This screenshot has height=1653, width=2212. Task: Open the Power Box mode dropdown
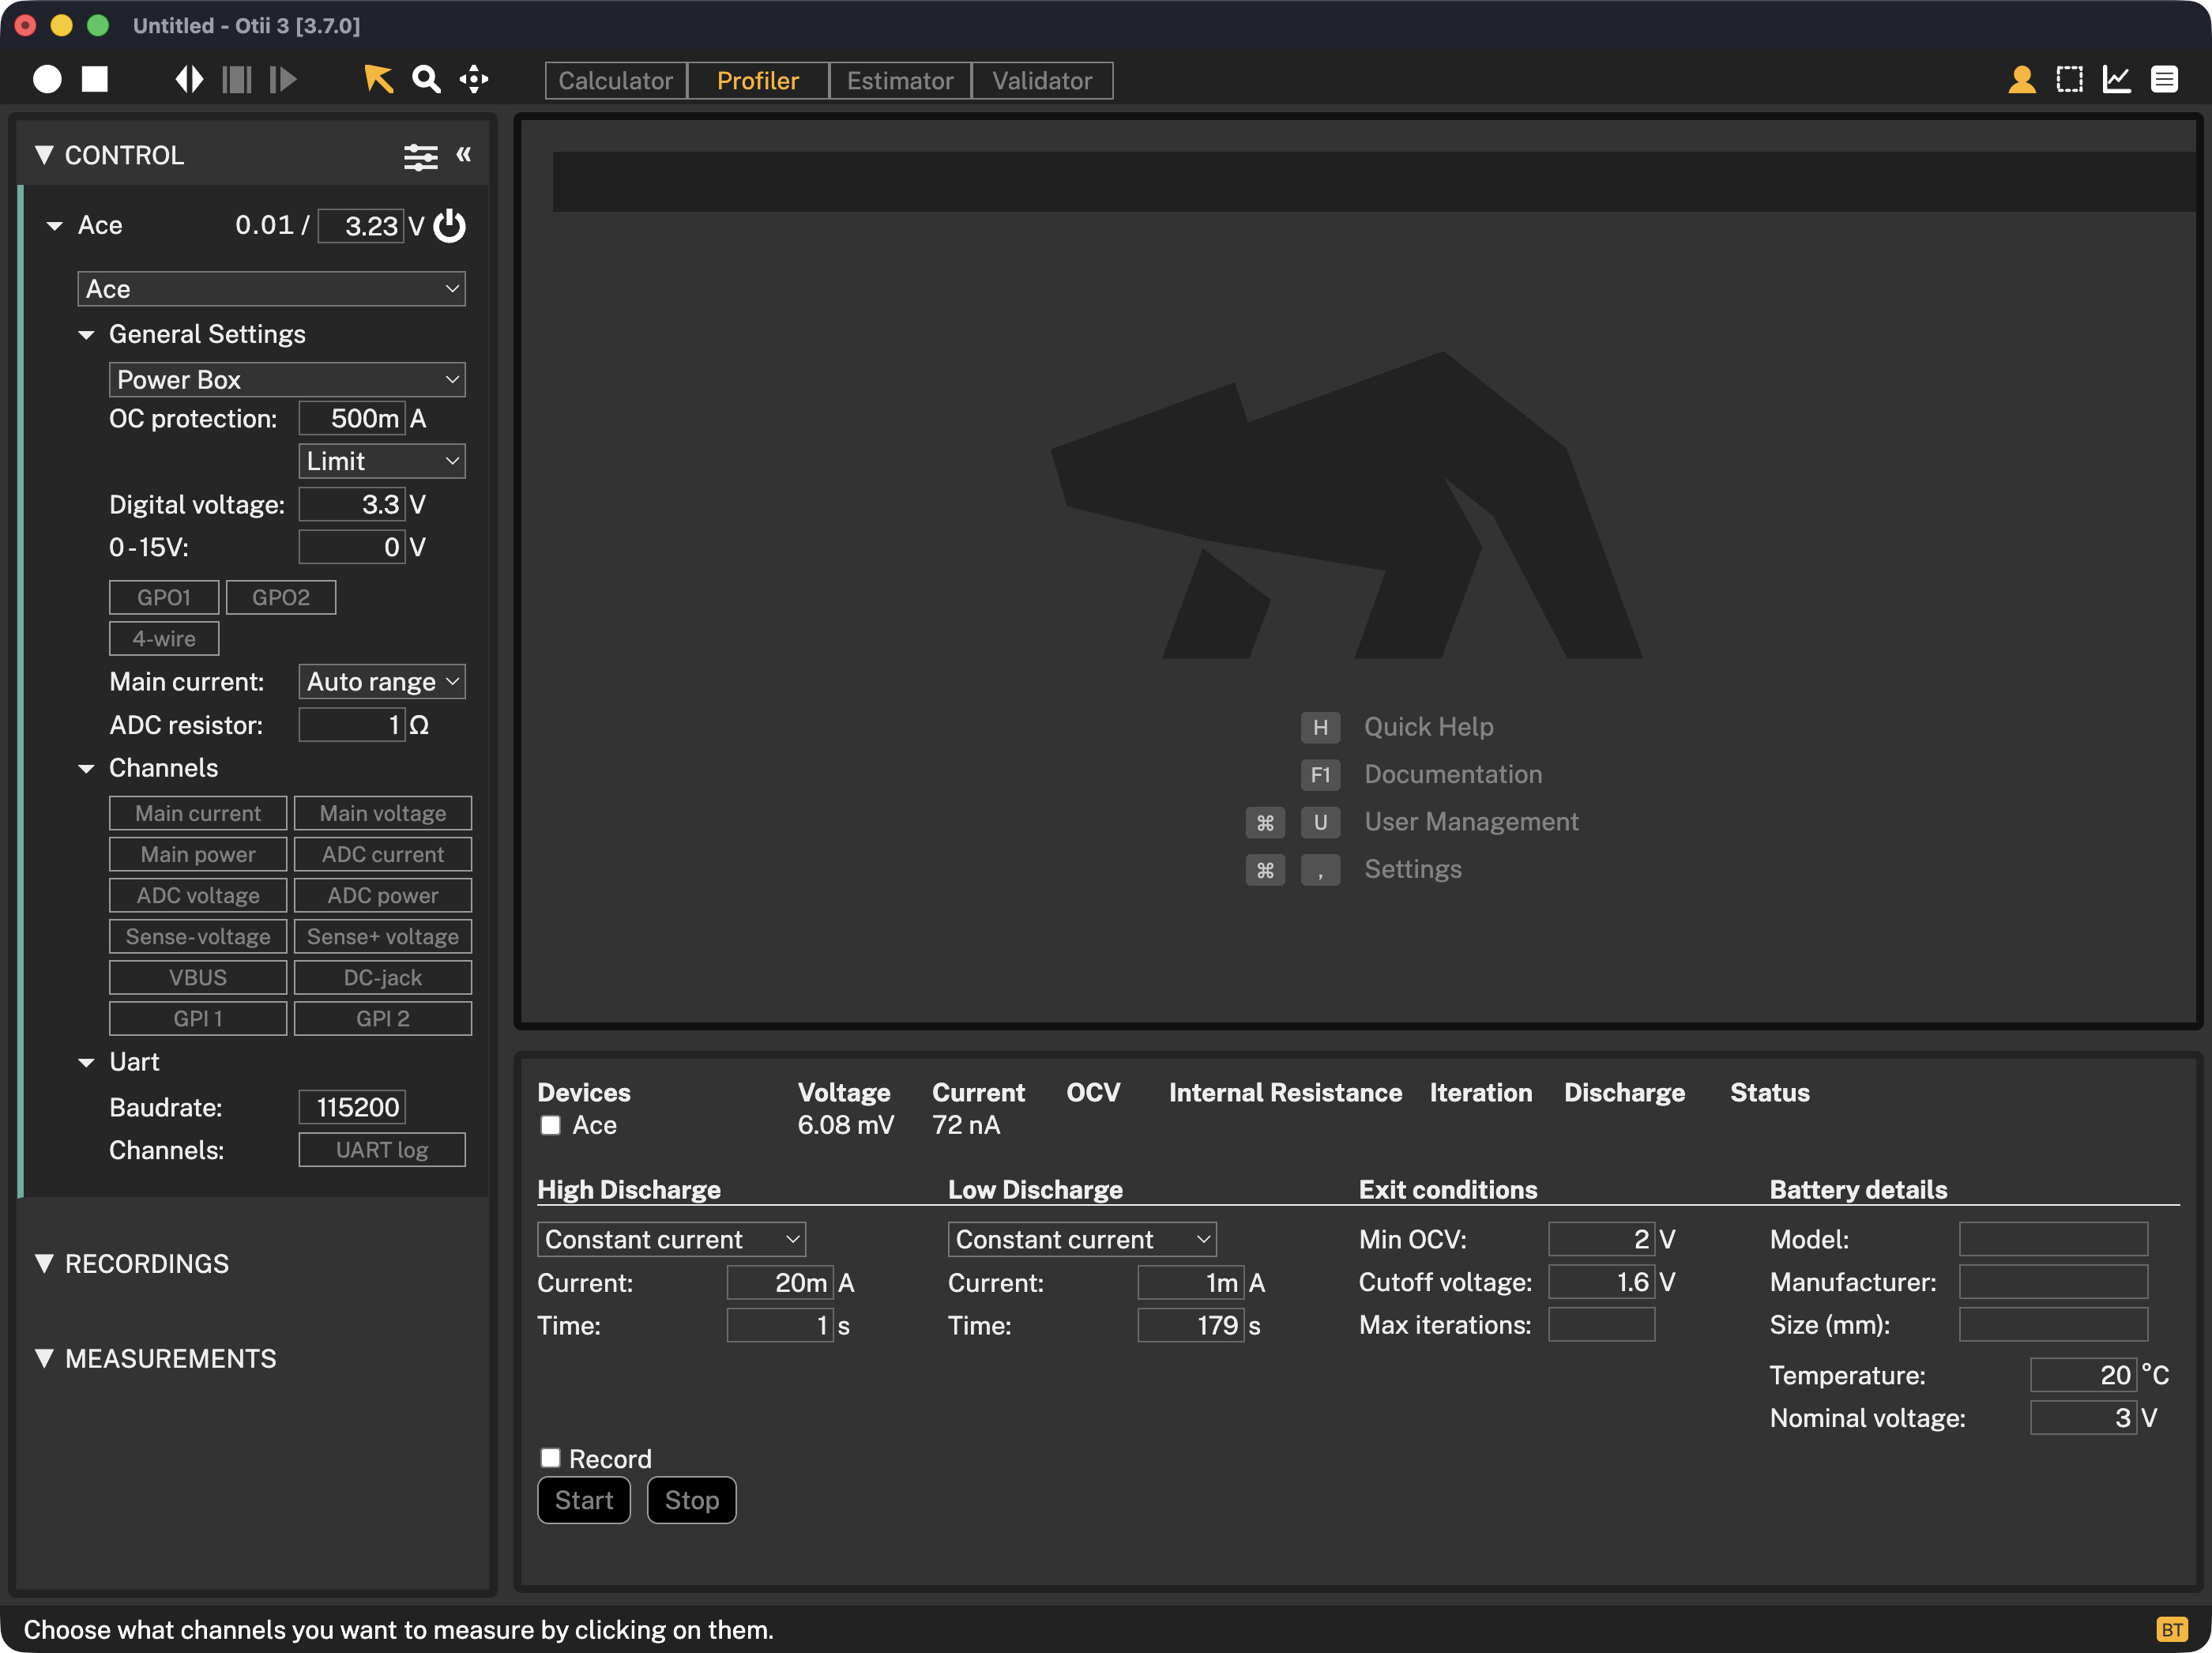(287, 380)
